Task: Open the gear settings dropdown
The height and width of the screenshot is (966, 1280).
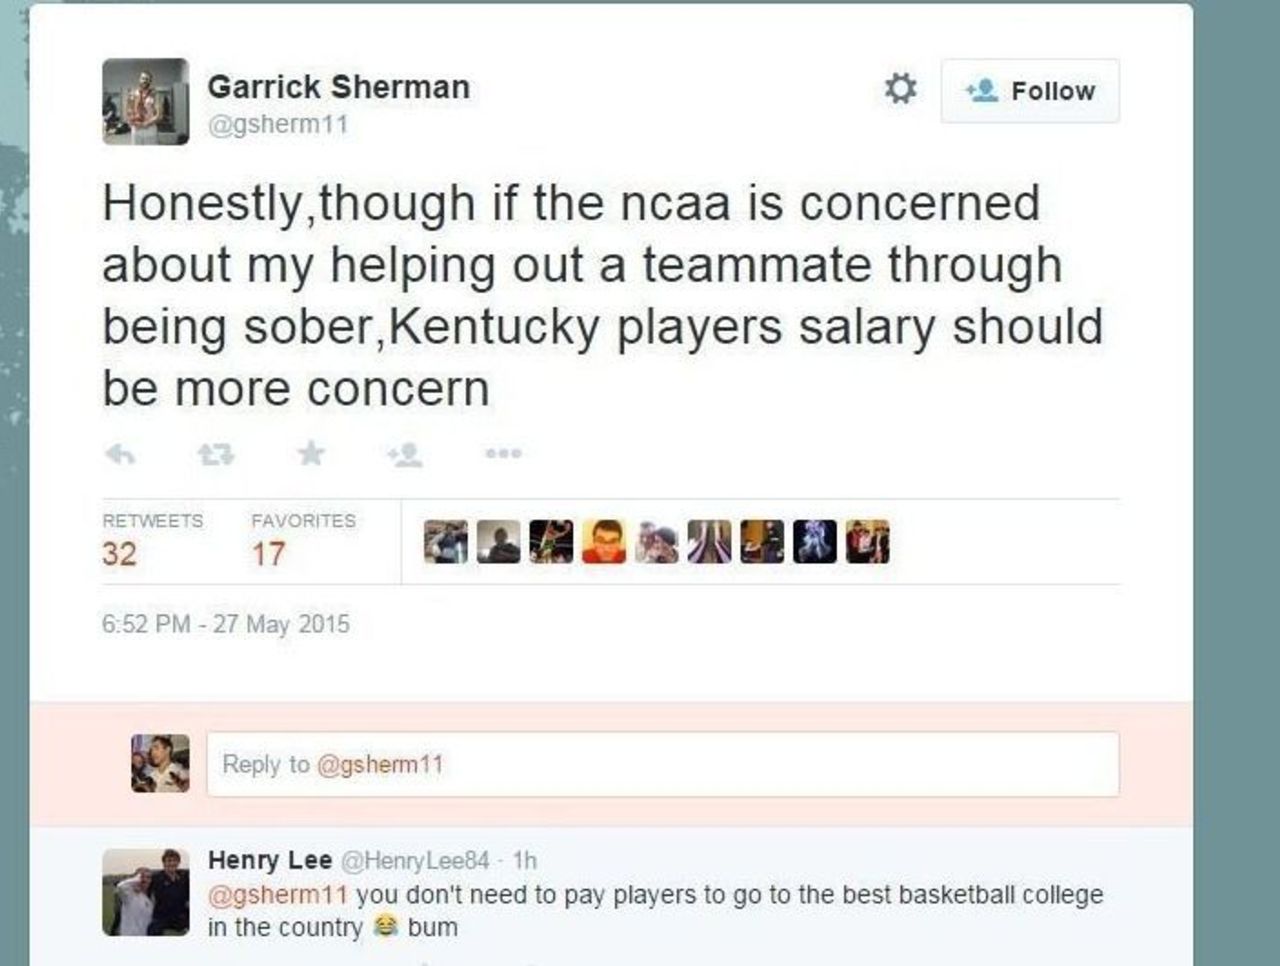Action: (900, 90)
